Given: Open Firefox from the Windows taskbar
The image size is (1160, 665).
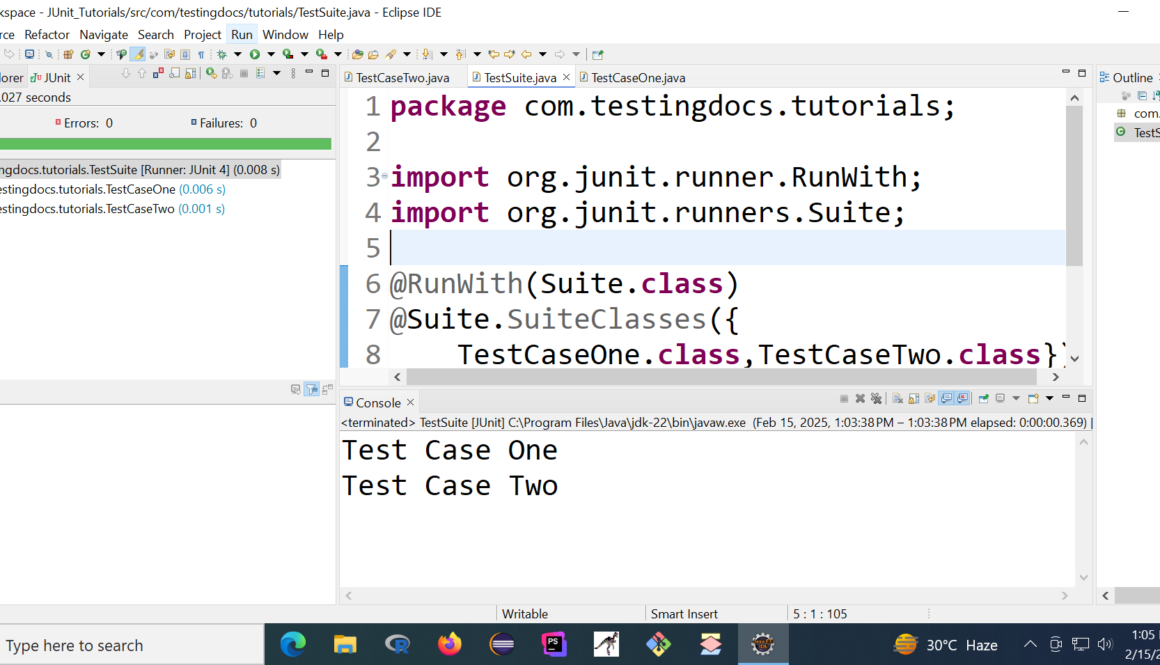Looking at the screenshot, I should [x=450, y=645].
